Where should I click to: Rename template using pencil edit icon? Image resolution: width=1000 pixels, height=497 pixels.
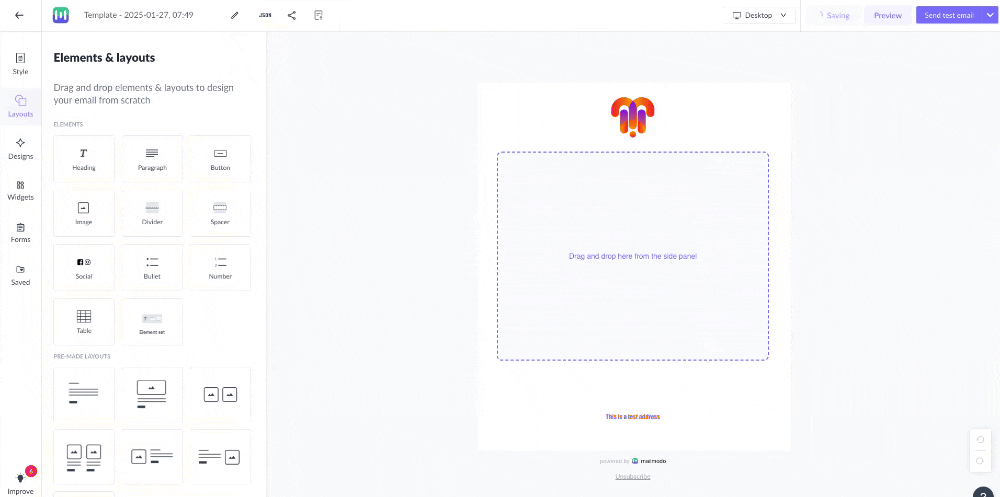pos(235,15)
